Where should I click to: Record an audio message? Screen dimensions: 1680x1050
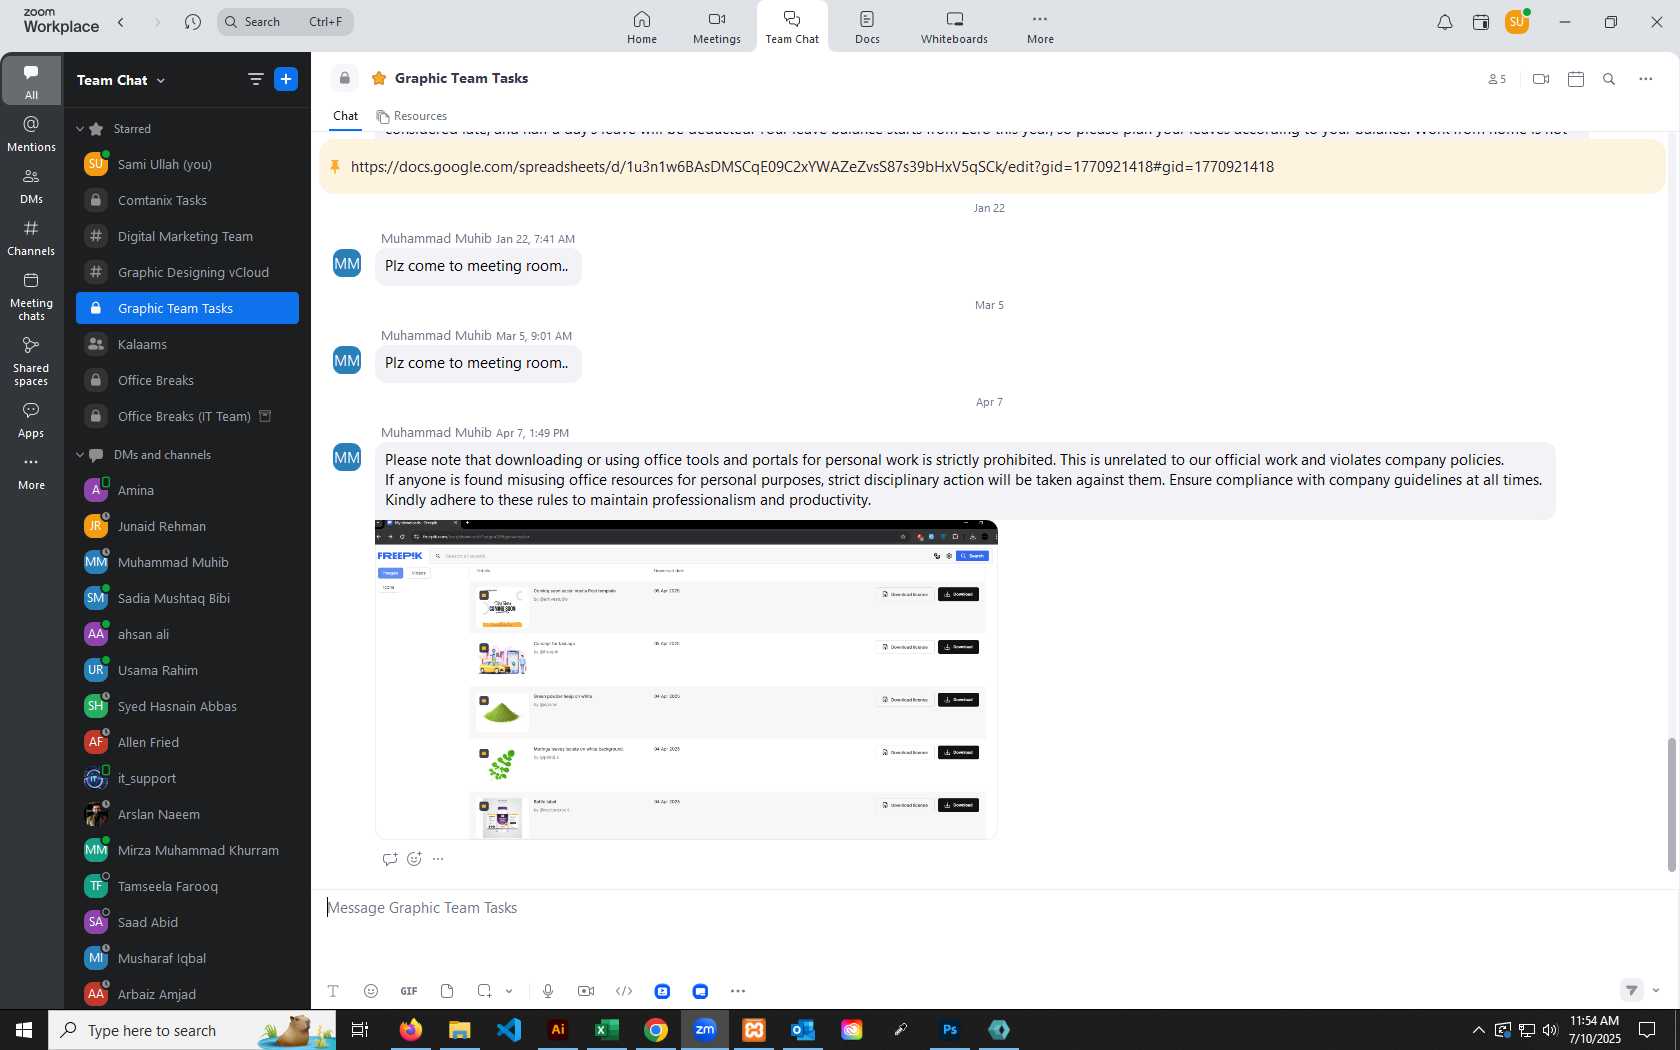click(x=548, y=991)
